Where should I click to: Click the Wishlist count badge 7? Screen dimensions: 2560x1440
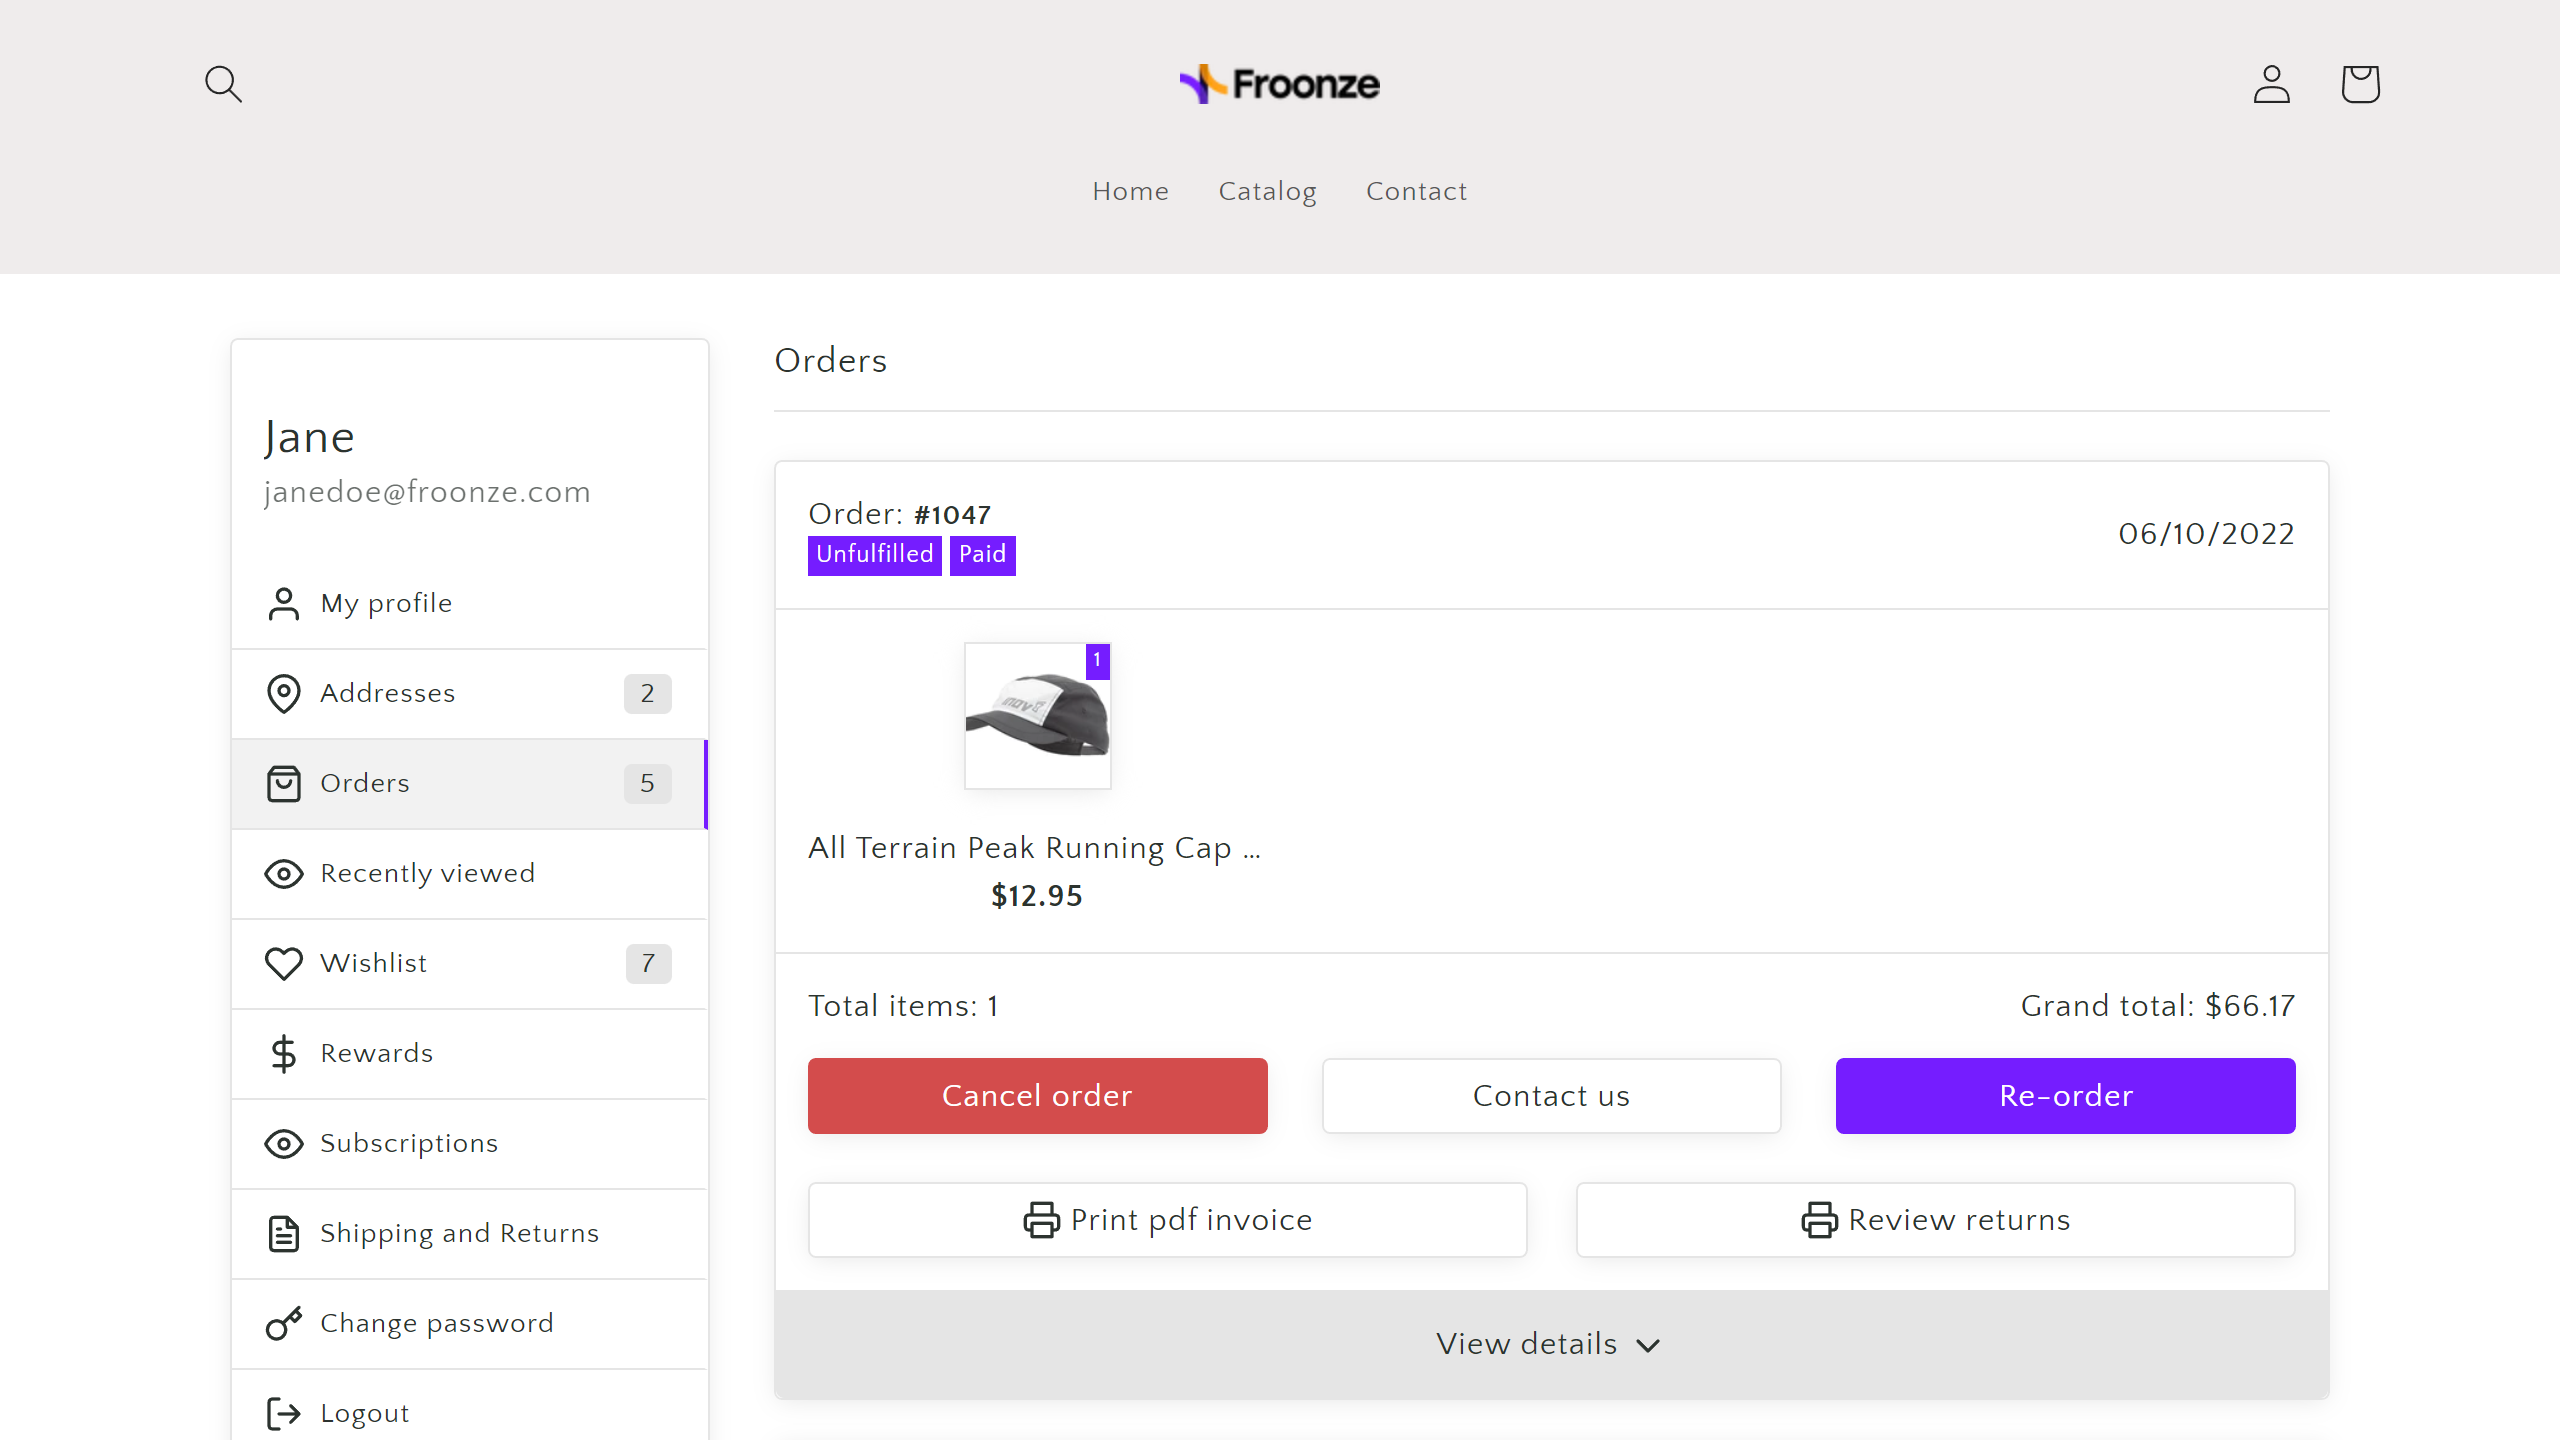648,964
